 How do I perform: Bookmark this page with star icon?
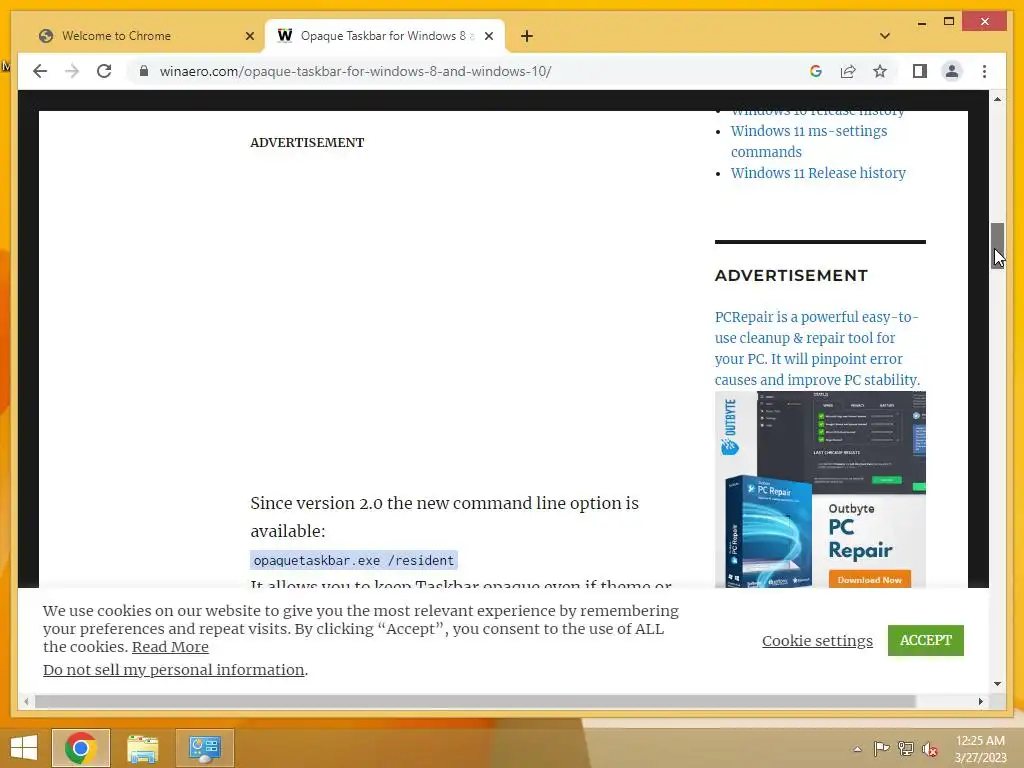click(880, 71)
